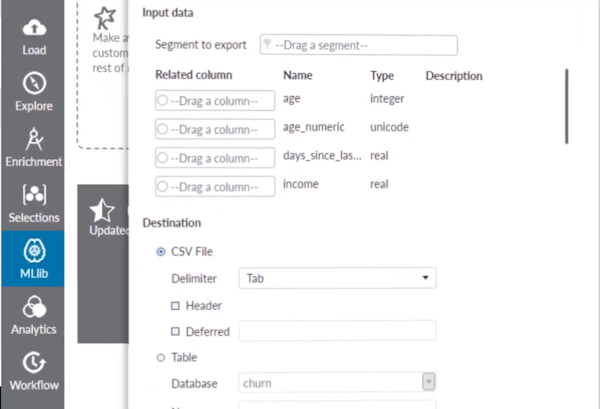This screenshot has width=600, height=409.
Task: Open the Load section in sidebar
Action: (x=33, y=36)
